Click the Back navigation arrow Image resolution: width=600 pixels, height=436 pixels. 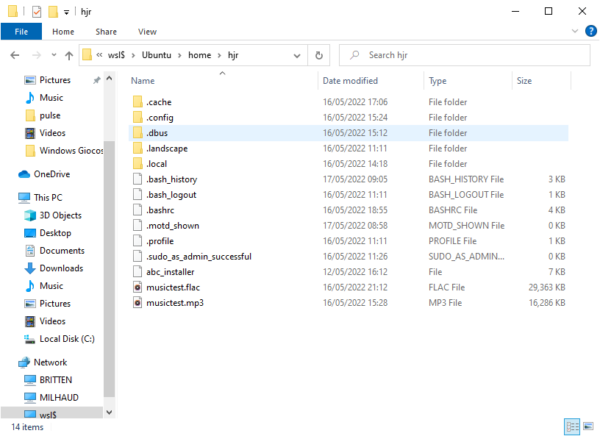pos(15,56)
